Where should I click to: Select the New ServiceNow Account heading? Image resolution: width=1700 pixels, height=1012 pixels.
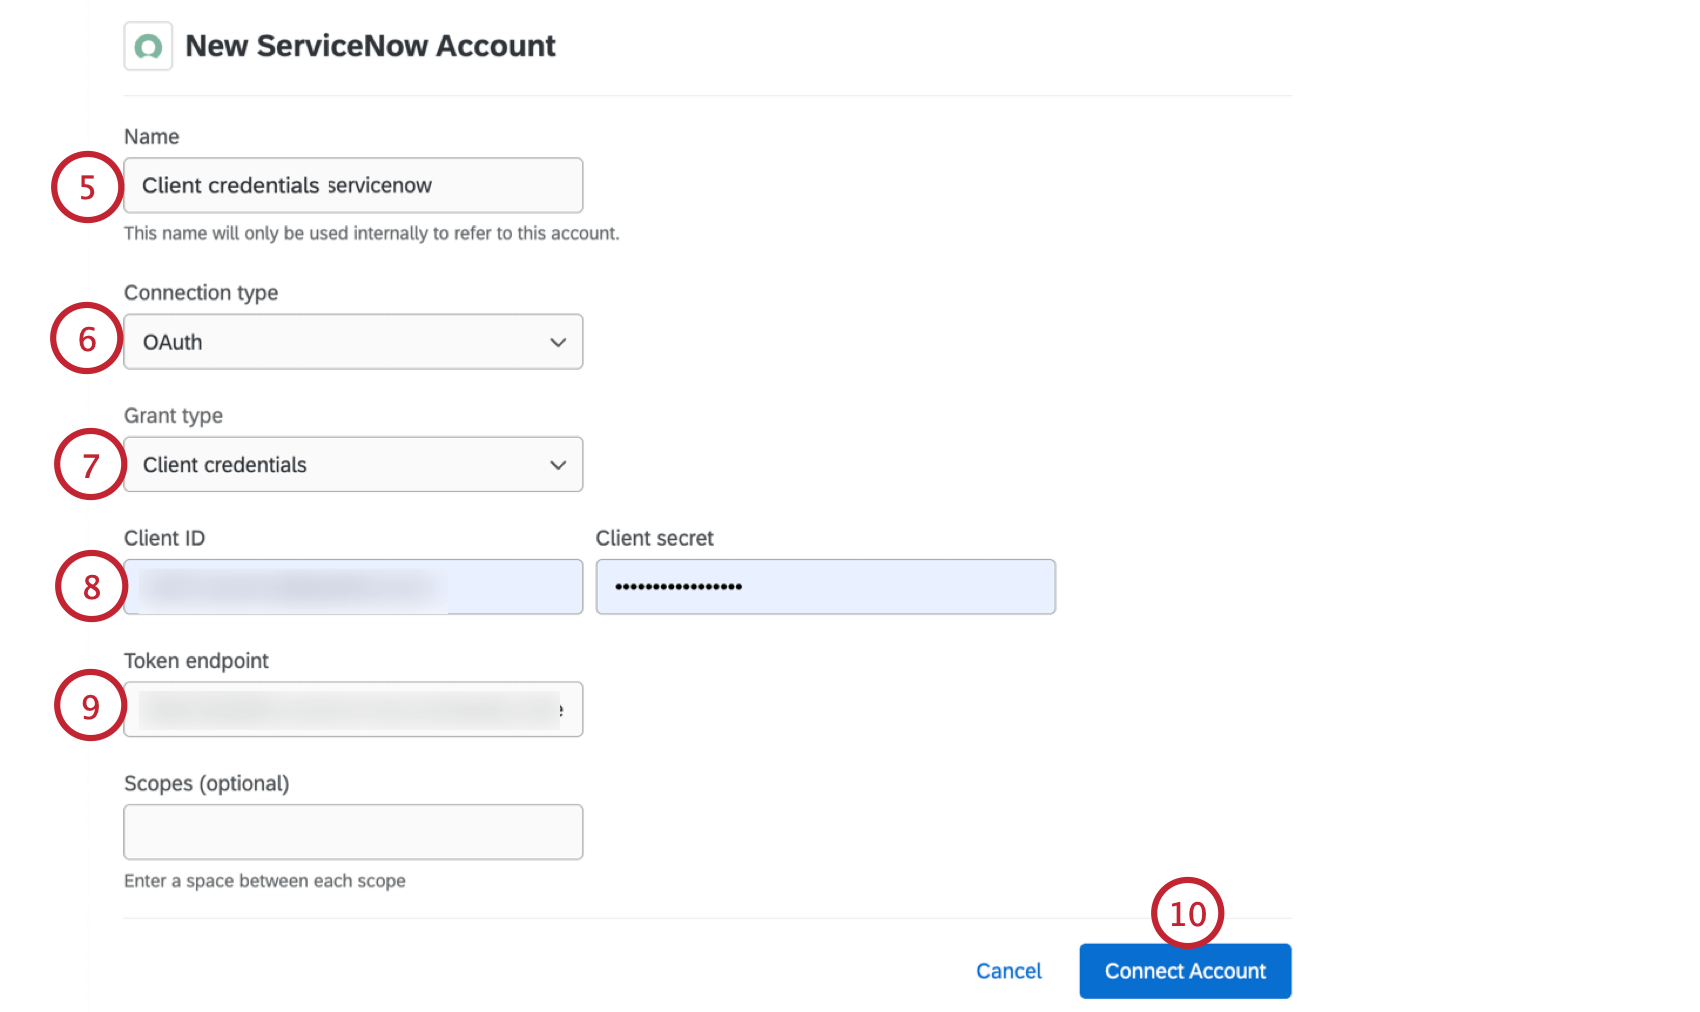pos(370,45)
